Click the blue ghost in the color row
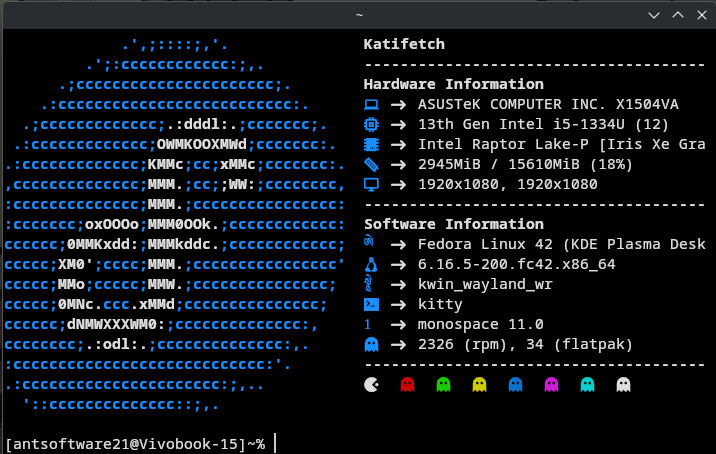 pos(516,385)
